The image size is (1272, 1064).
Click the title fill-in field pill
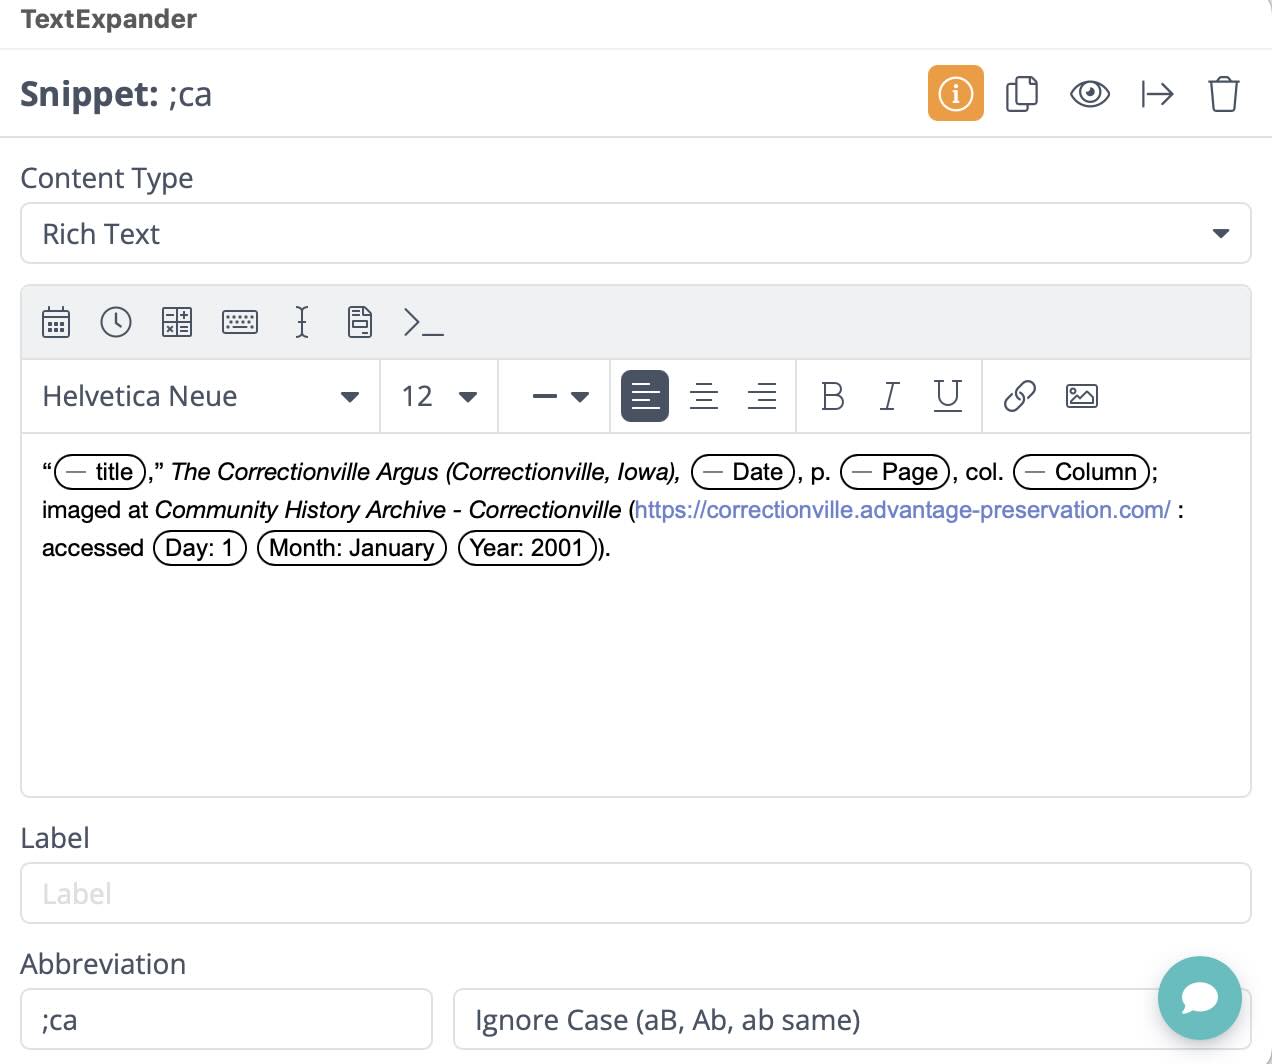click(x=100, y=472)
